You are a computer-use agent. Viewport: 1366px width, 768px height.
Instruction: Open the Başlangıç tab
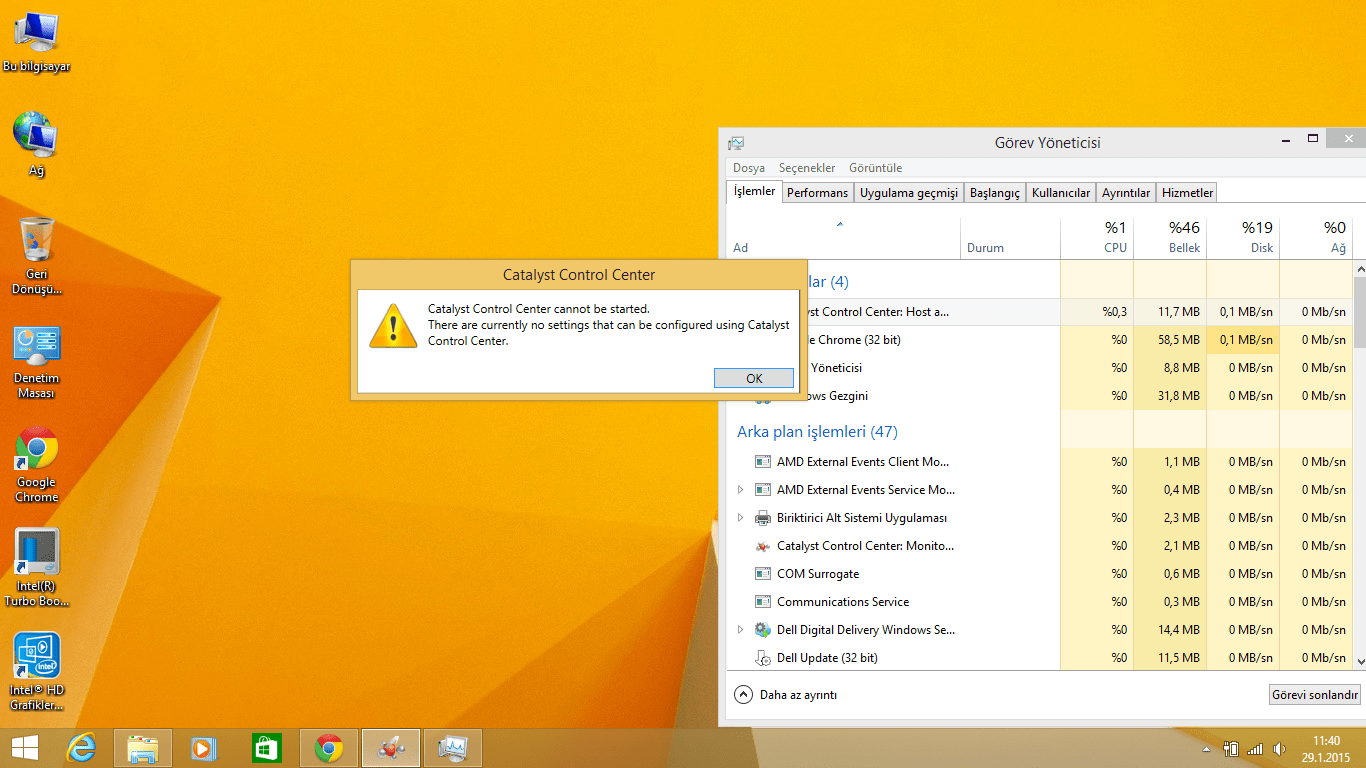pos(994,193)
